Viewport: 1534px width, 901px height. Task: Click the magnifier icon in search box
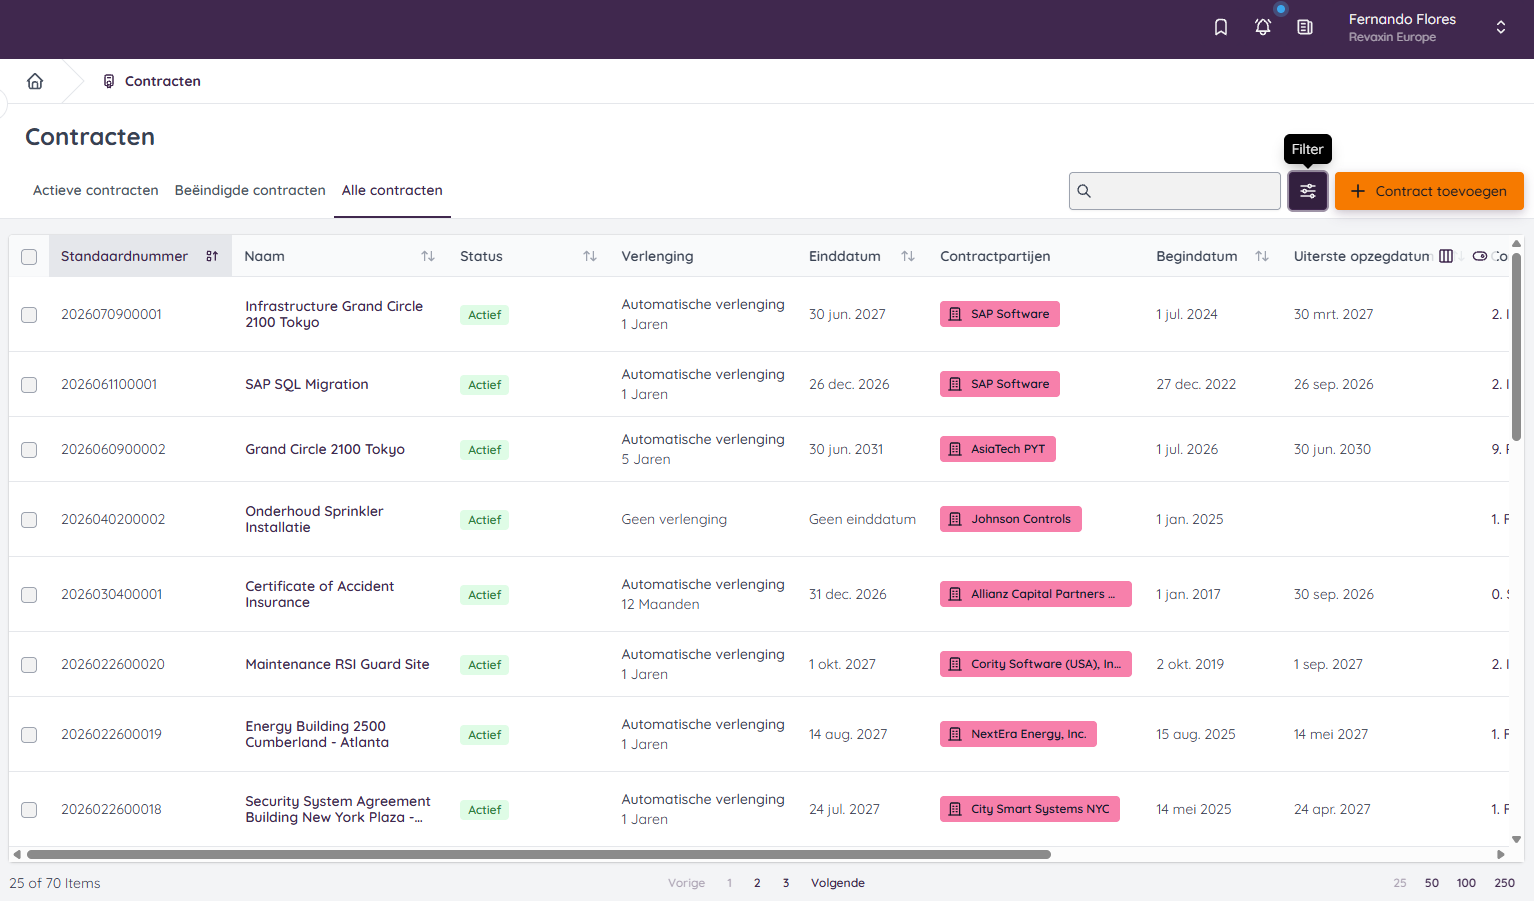[1084, 191]
